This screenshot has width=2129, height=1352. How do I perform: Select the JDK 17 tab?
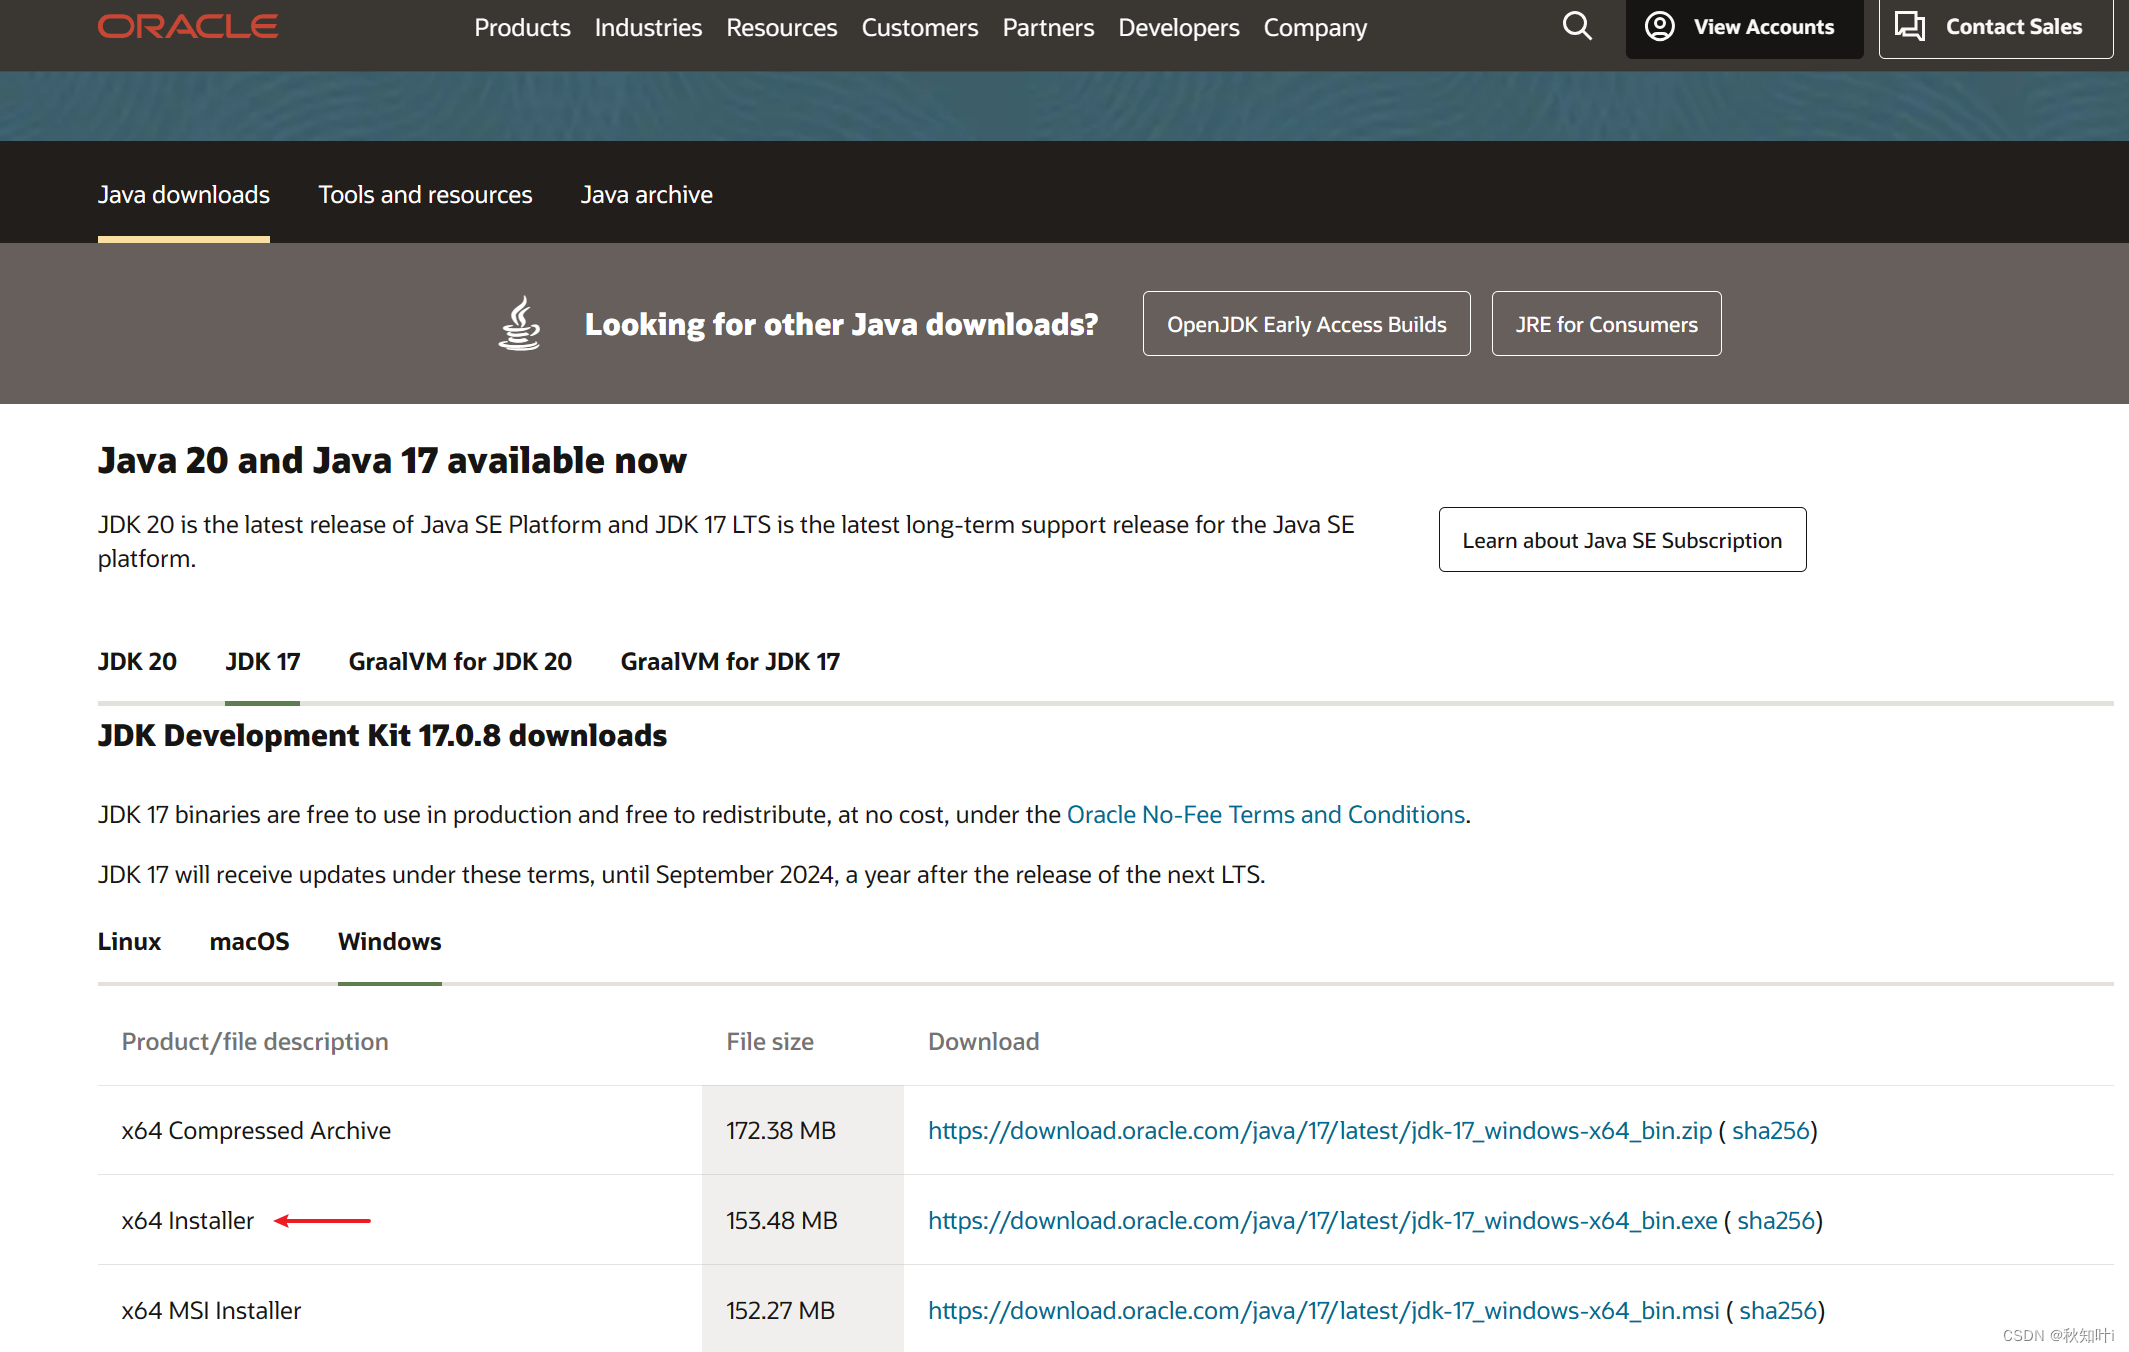[x=262, y=661]
